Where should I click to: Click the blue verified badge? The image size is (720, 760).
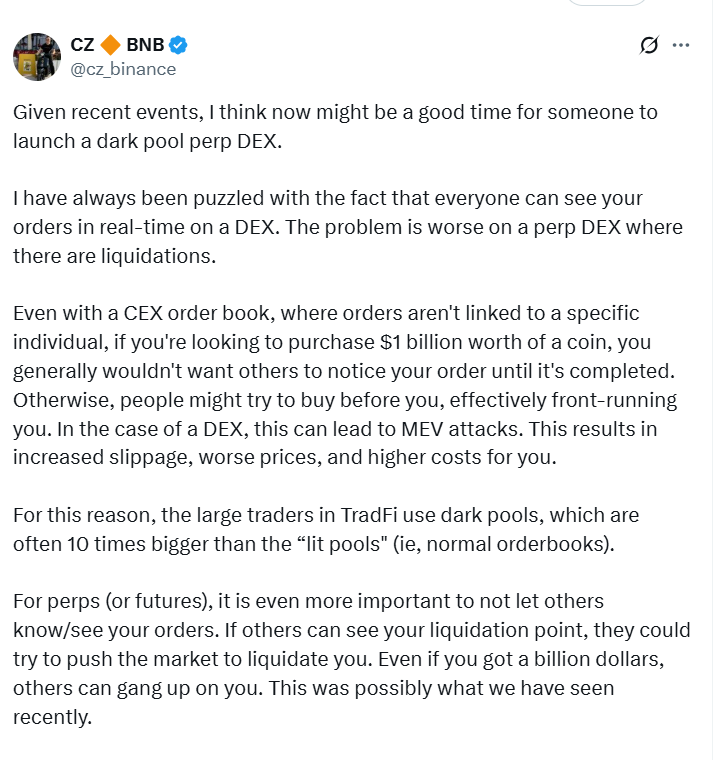178,45
